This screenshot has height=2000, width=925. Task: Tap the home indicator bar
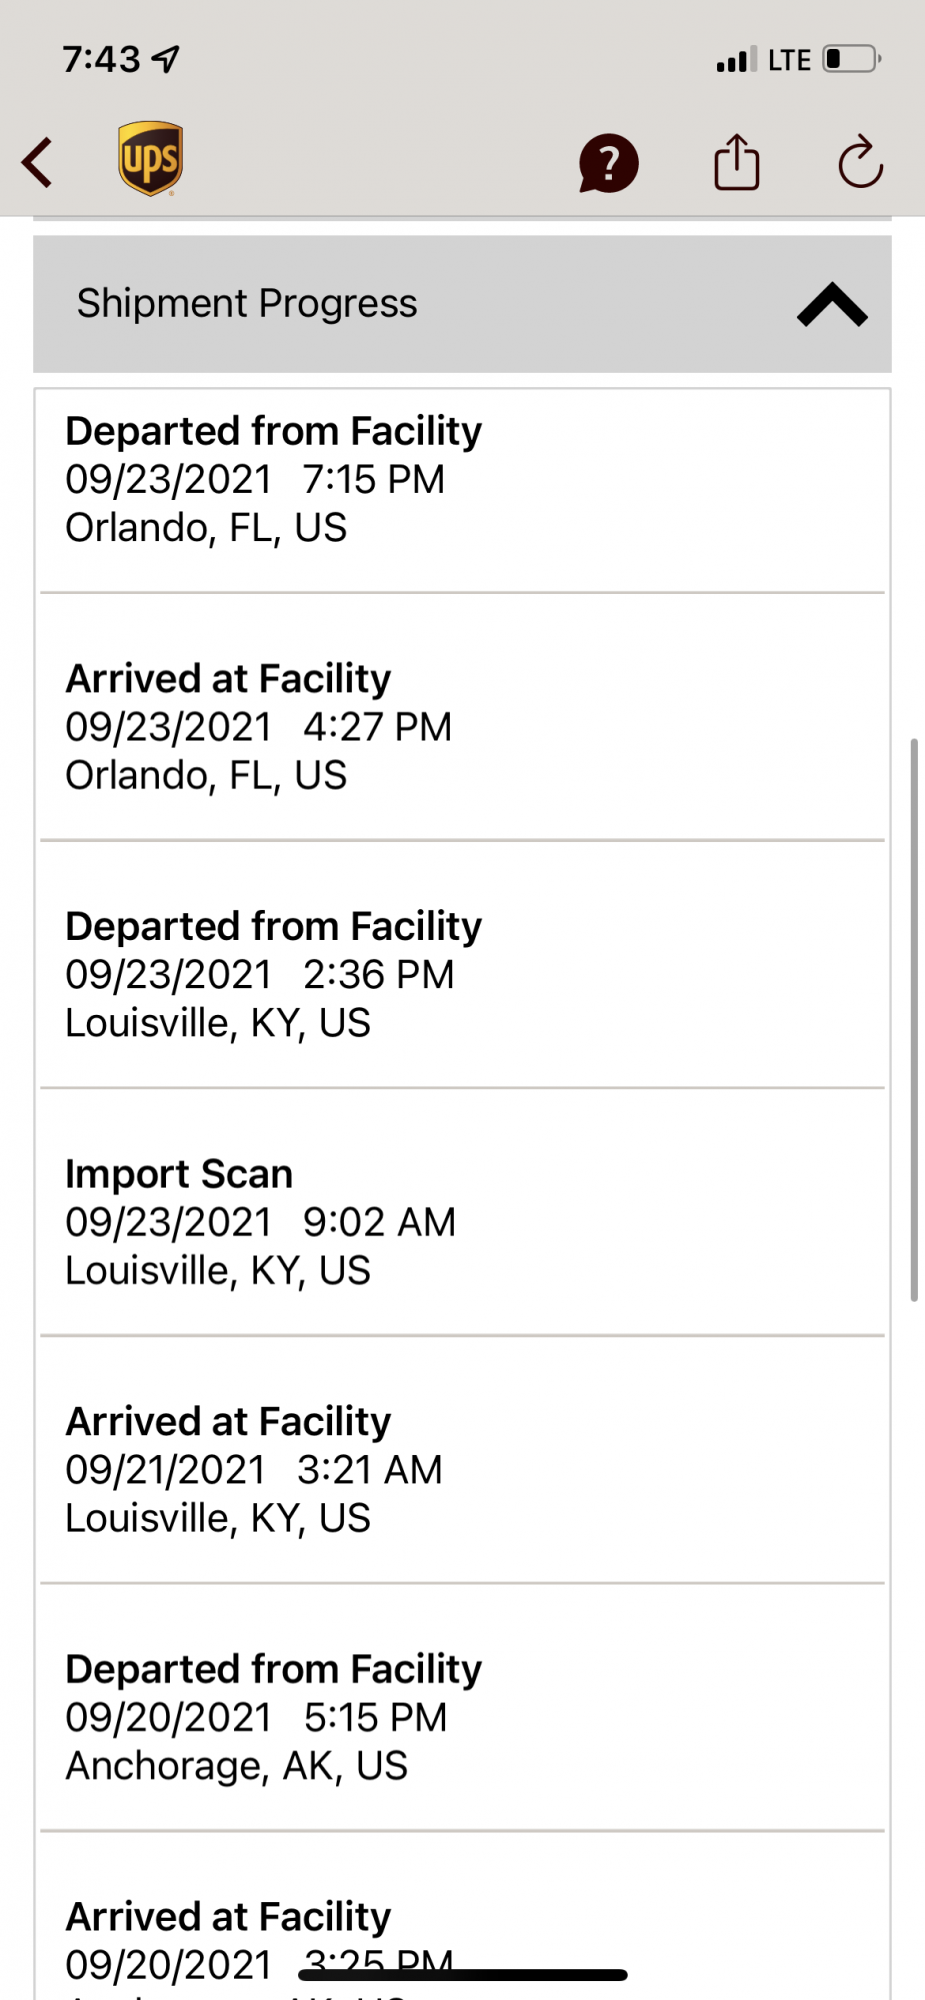[463, 1975]
